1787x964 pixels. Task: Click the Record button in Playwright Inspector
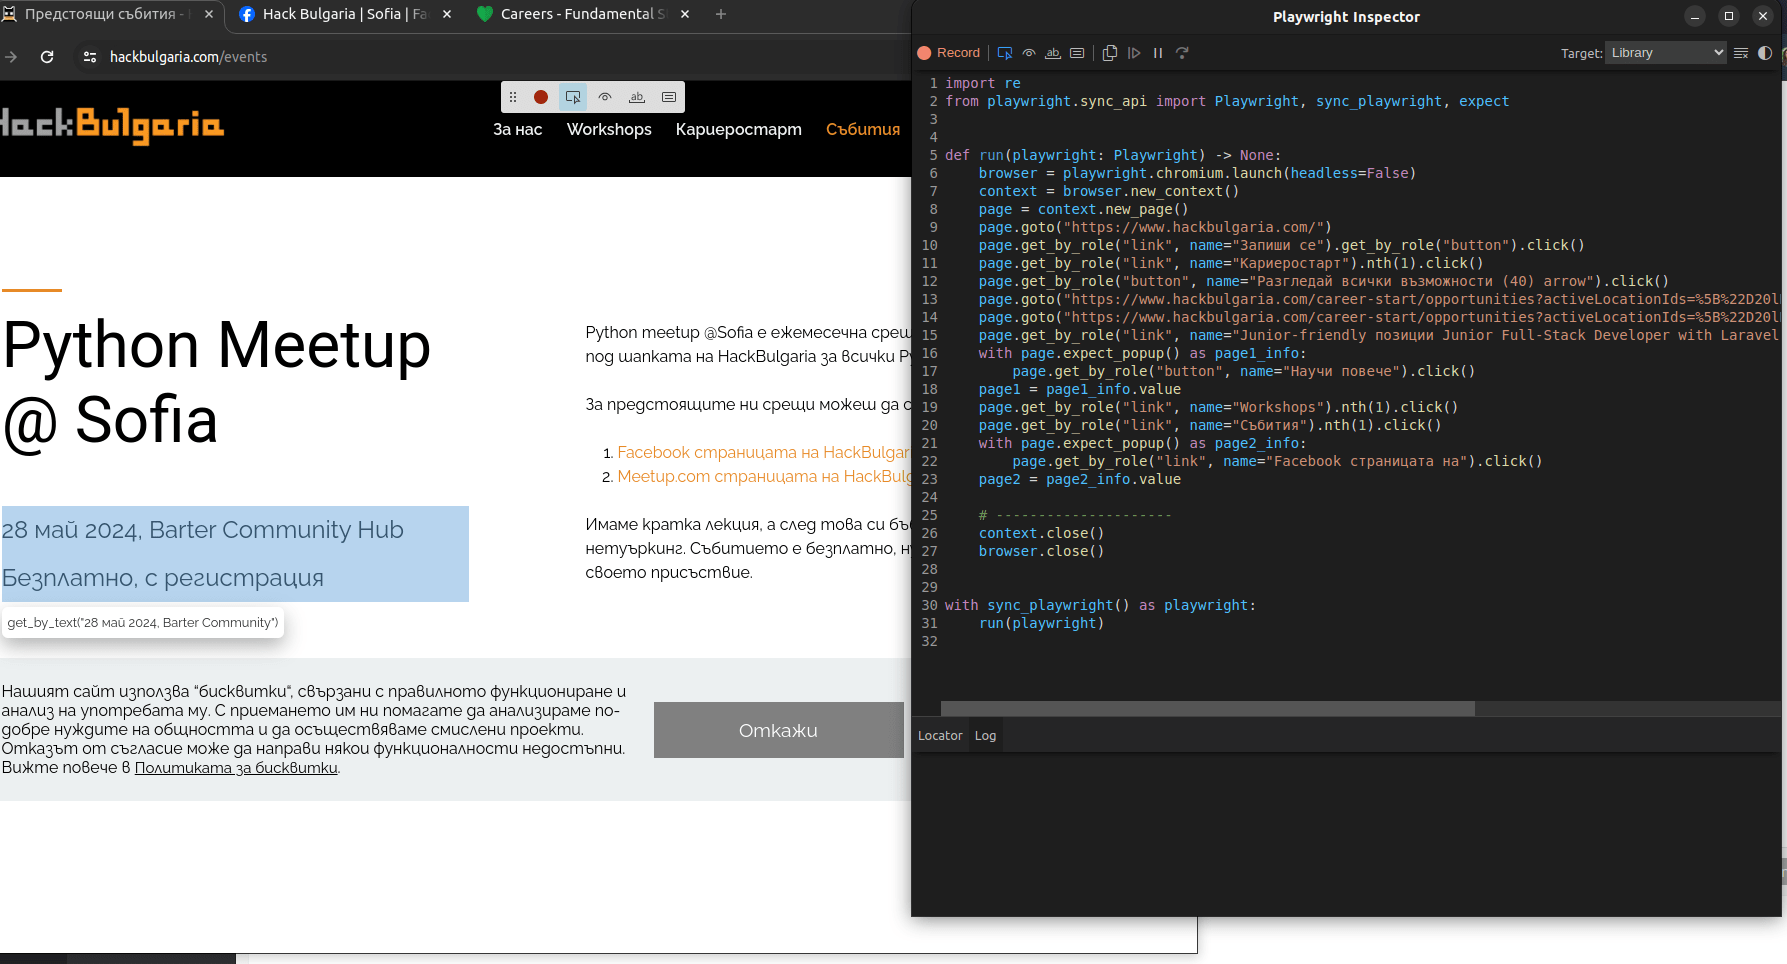(949, 53)
